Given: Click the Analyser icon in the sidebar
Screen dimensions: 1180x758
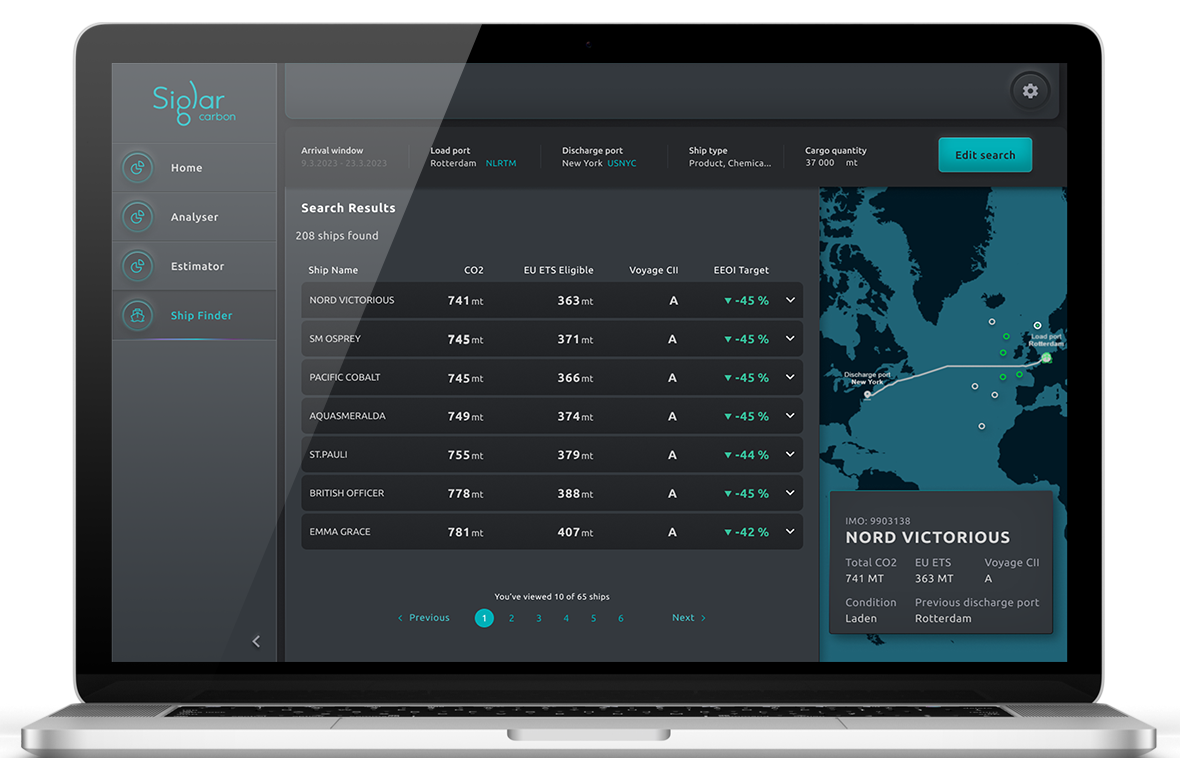Looking at the screenshot, I should [x=138, y=216].
